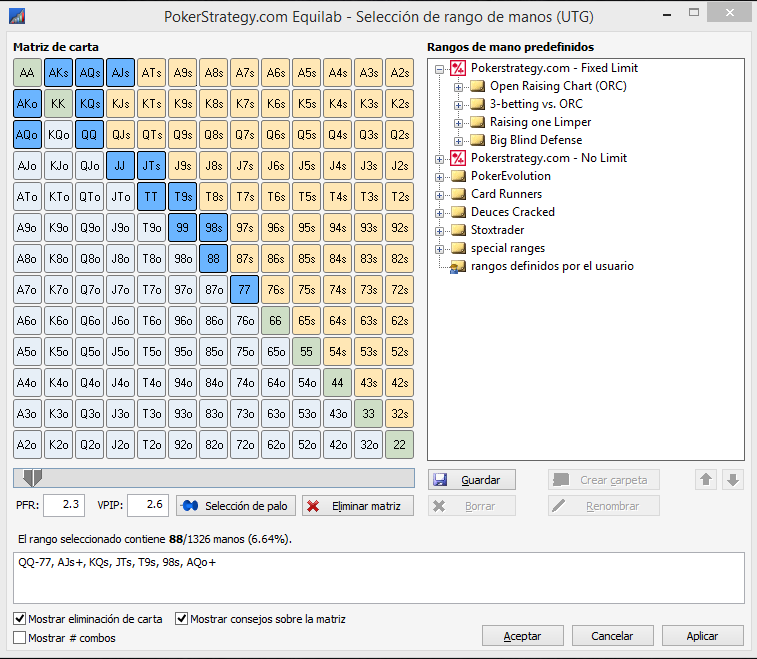Click the range percentage slider handle

point(33,477)
